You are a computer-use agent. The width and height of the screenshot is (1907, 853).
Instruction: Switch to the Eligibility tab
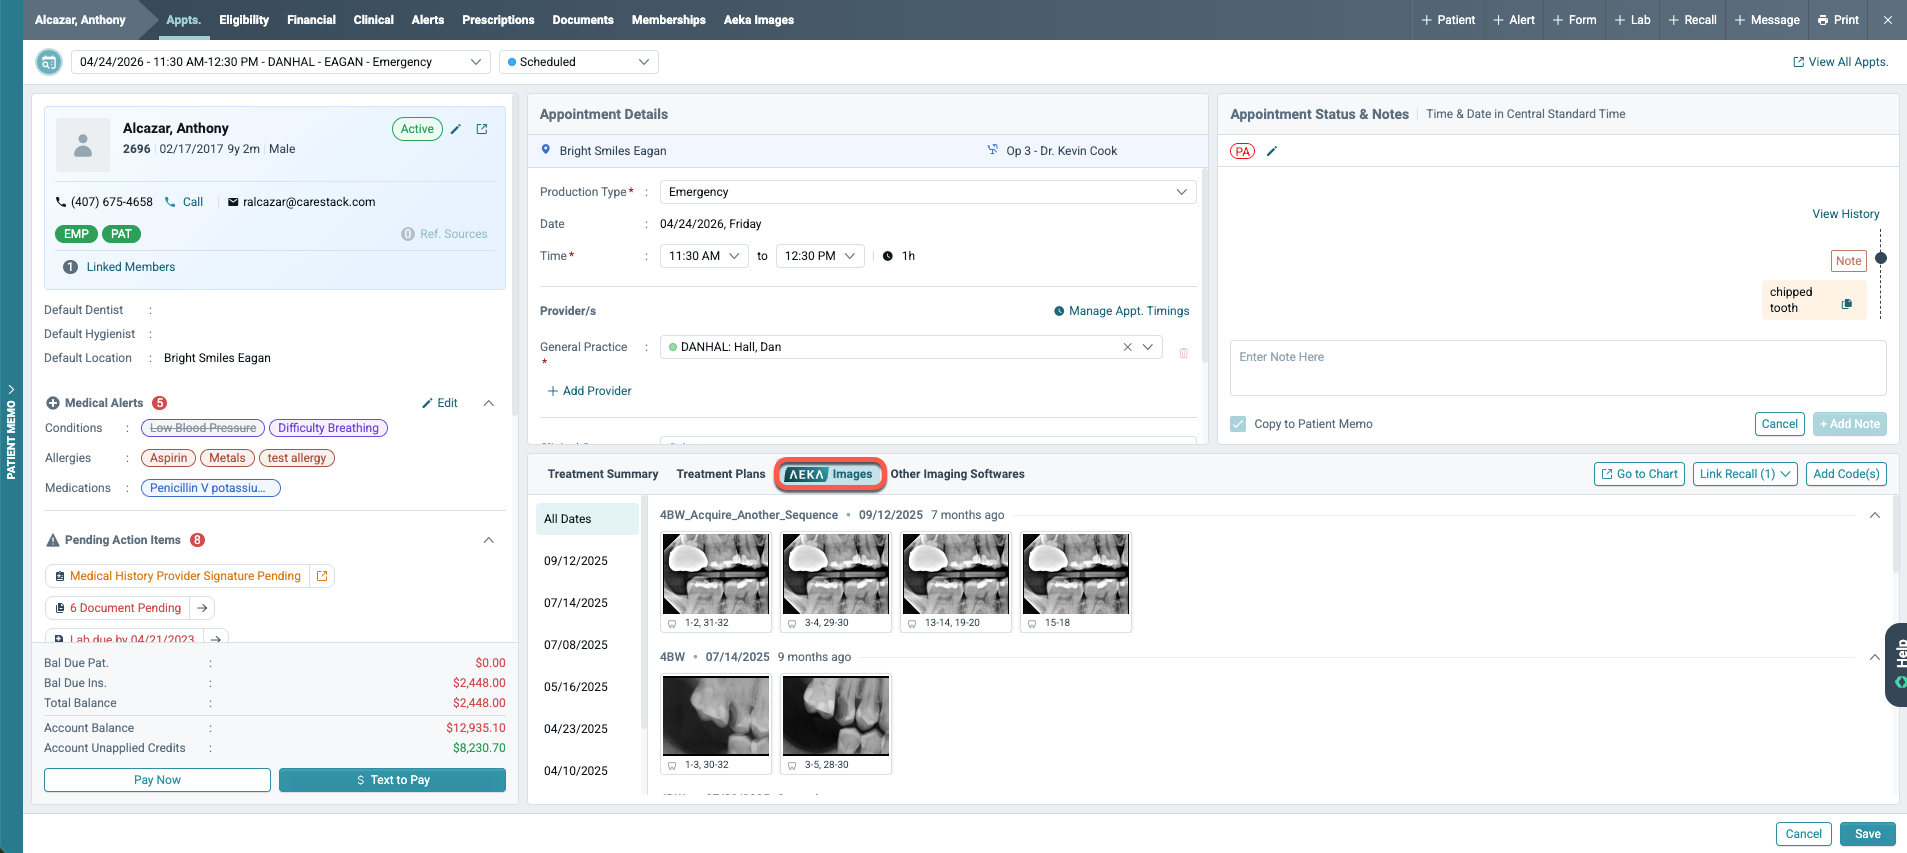coord(244,20)
